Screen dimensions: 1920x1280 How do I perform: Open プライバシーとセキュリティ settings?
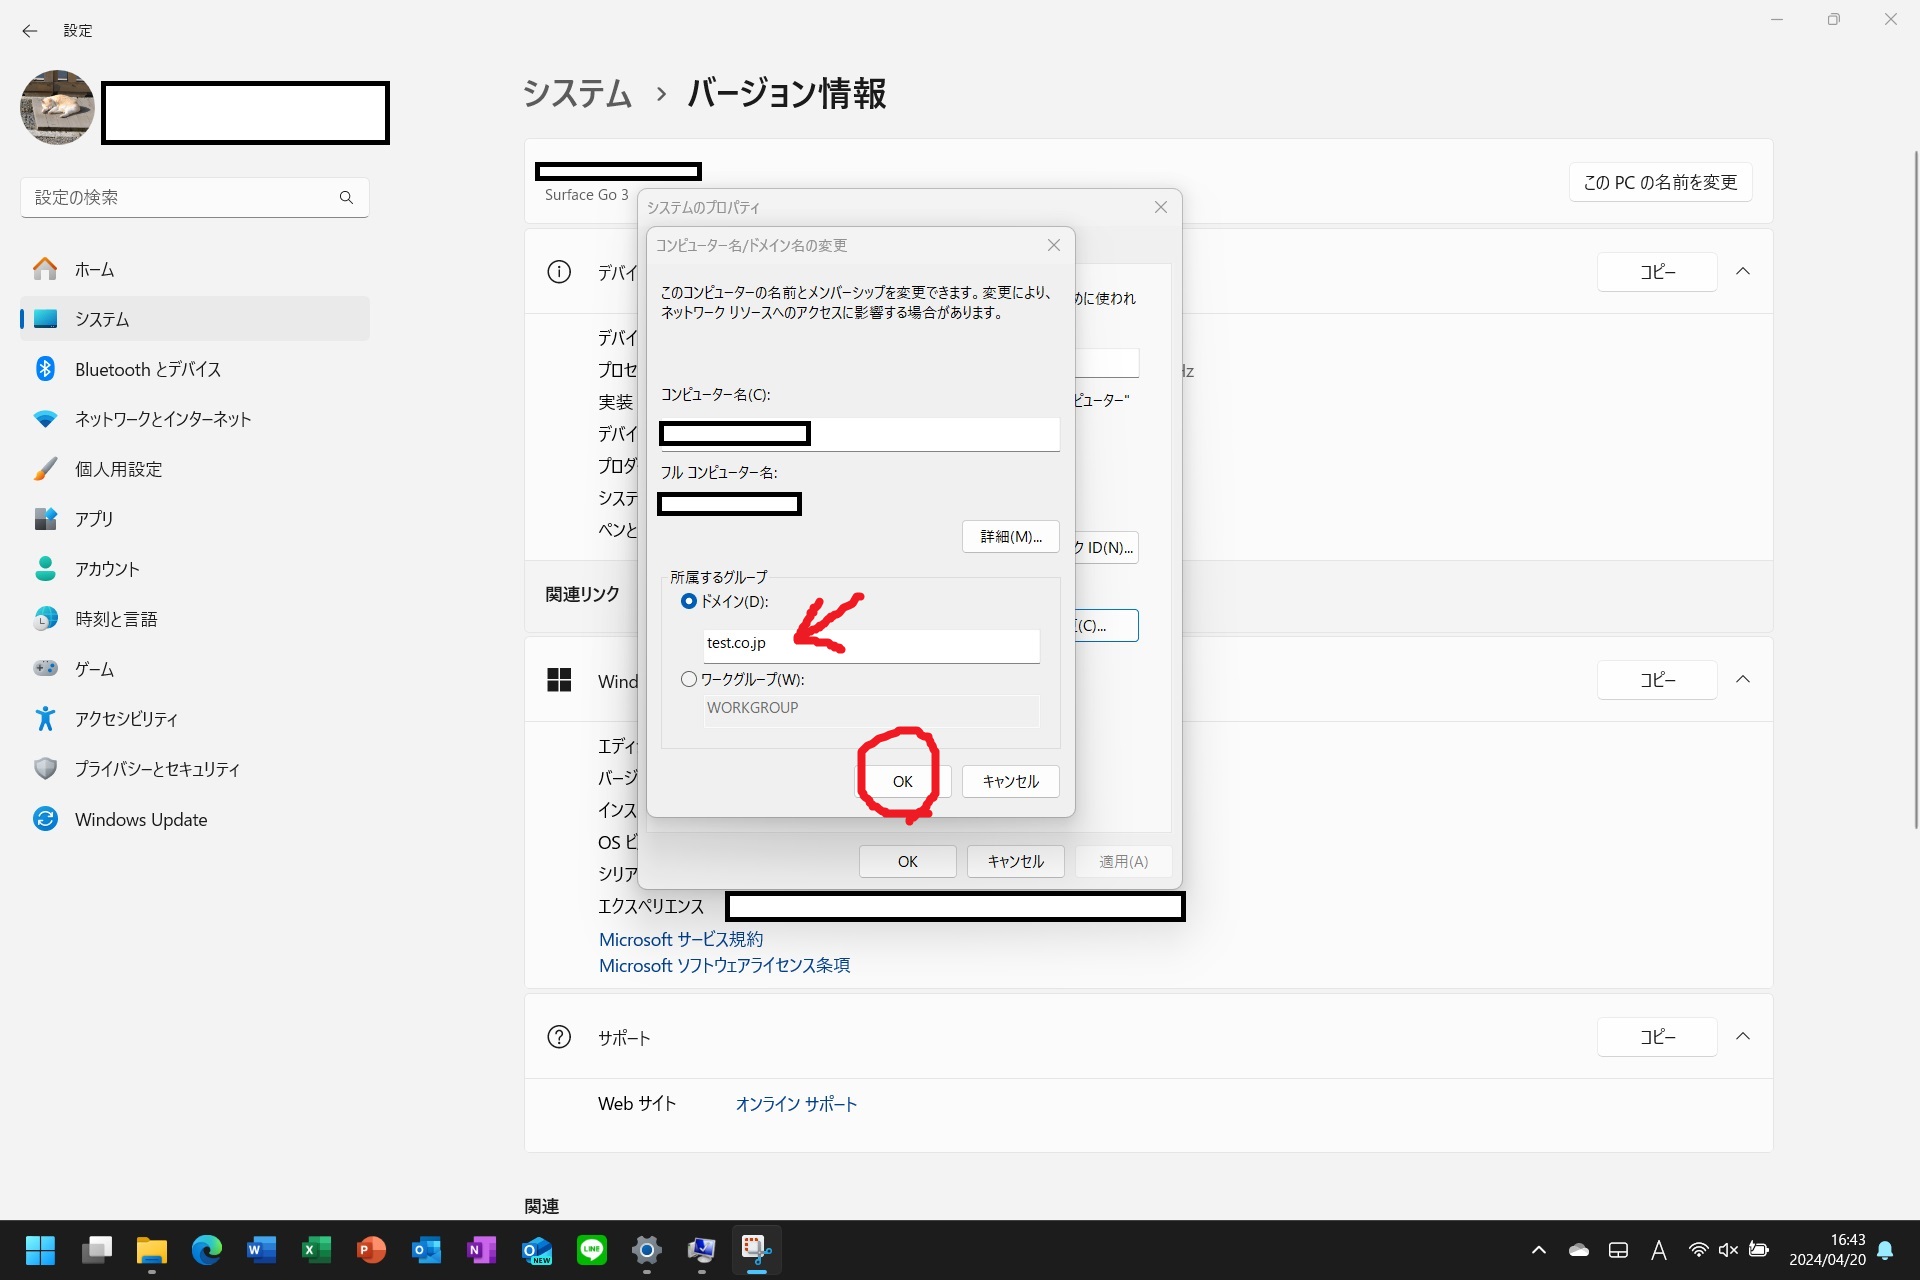point(156,769)
